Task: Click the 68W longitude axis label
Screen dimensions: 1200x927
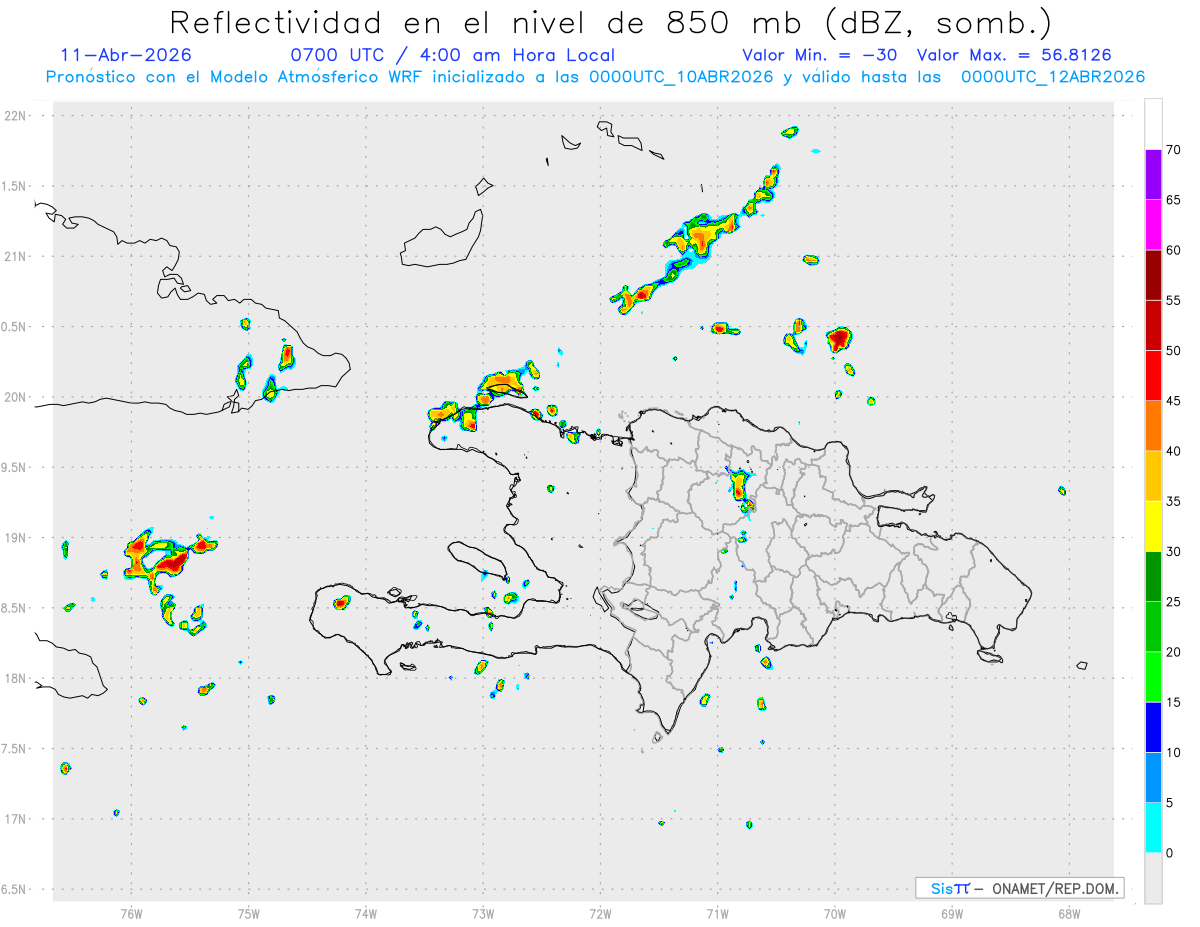Action: click(1068, 912)
